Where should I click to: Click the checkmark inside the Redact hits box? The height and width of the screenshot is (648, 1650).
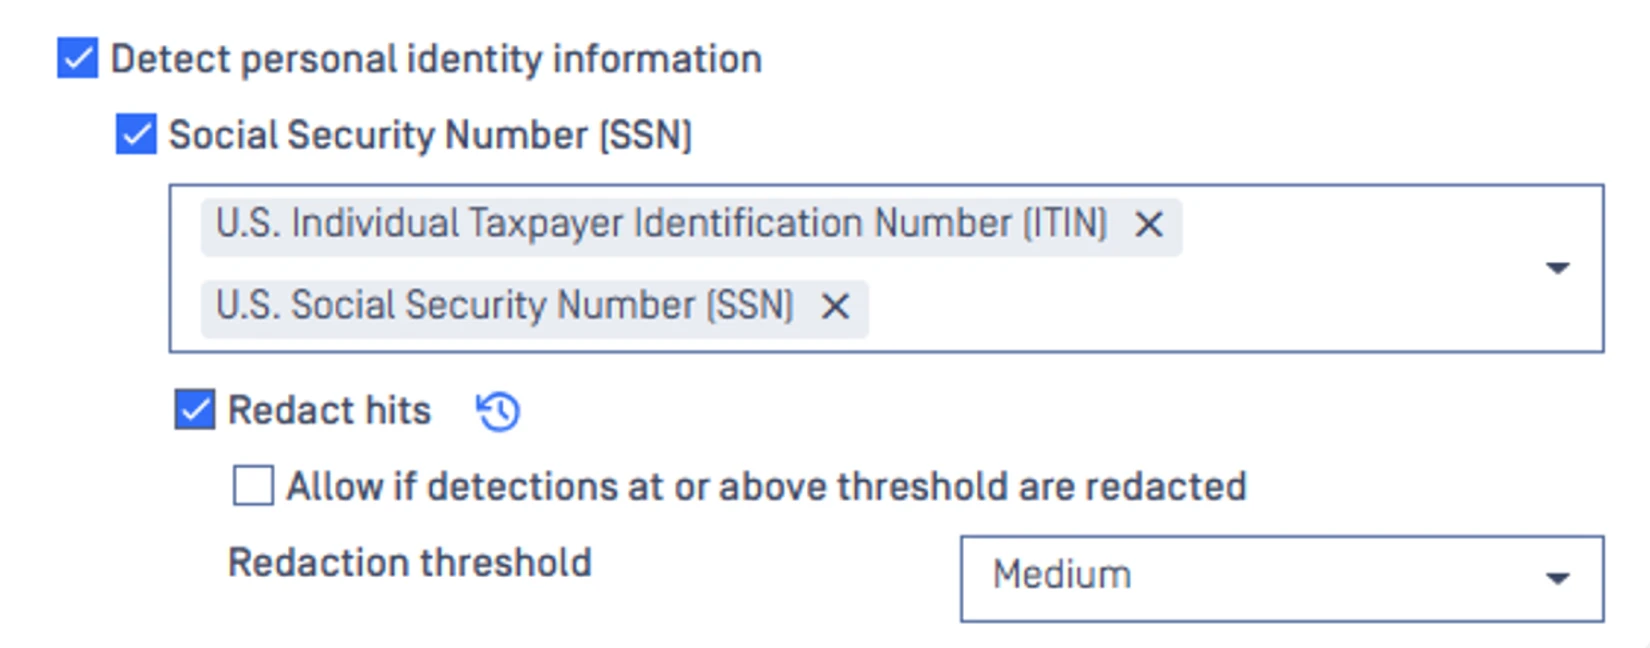pyautogui.click(x=195, y=410)
